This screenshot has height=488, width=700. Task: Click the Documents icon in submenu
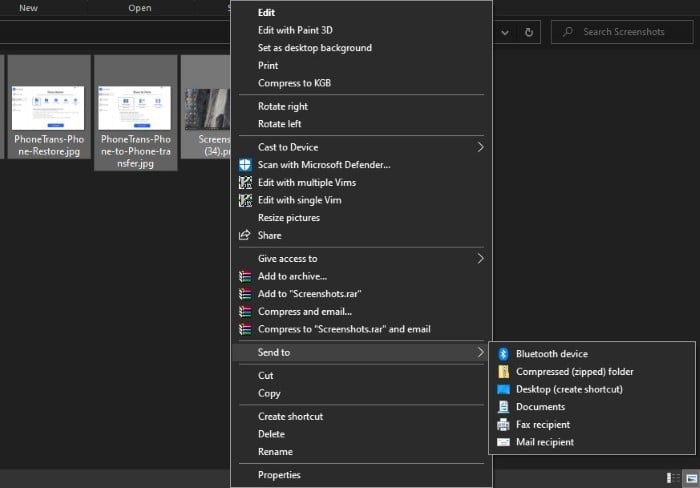pos(503,407)
